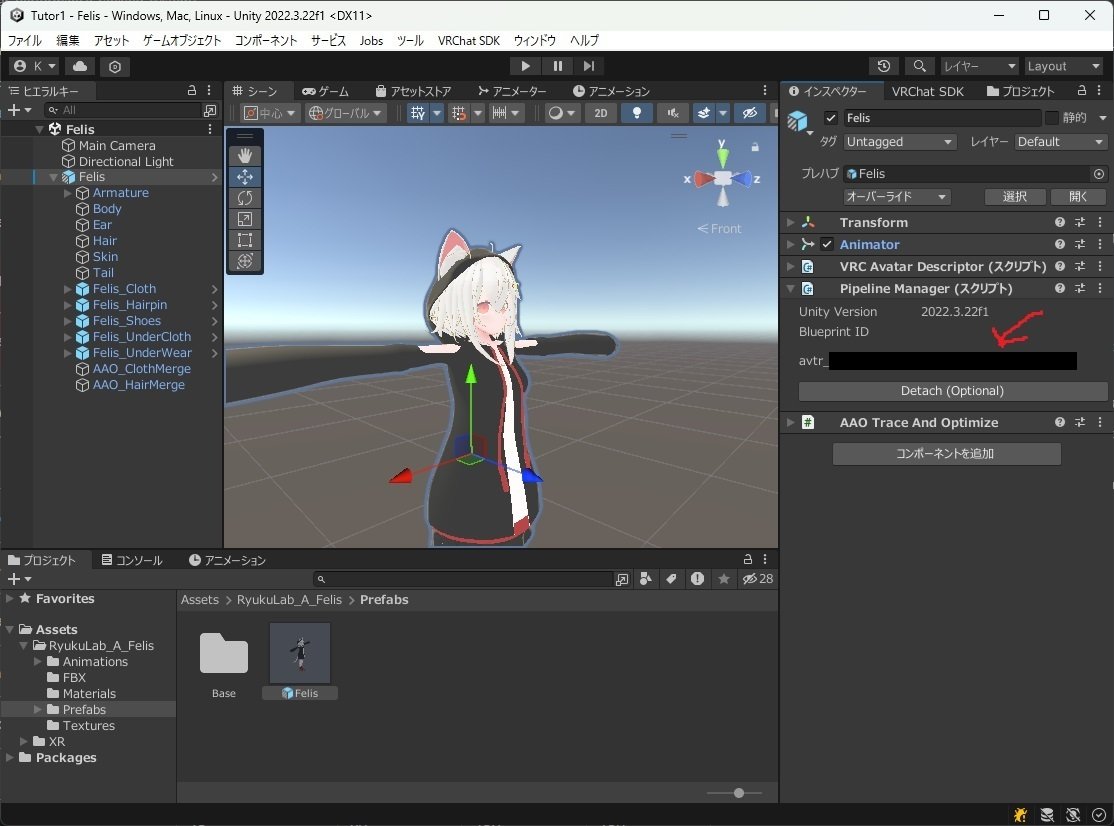Viewport: 1114px width, 826px height.
Task: Click the prefab Open button
Action: point(1078,197)
